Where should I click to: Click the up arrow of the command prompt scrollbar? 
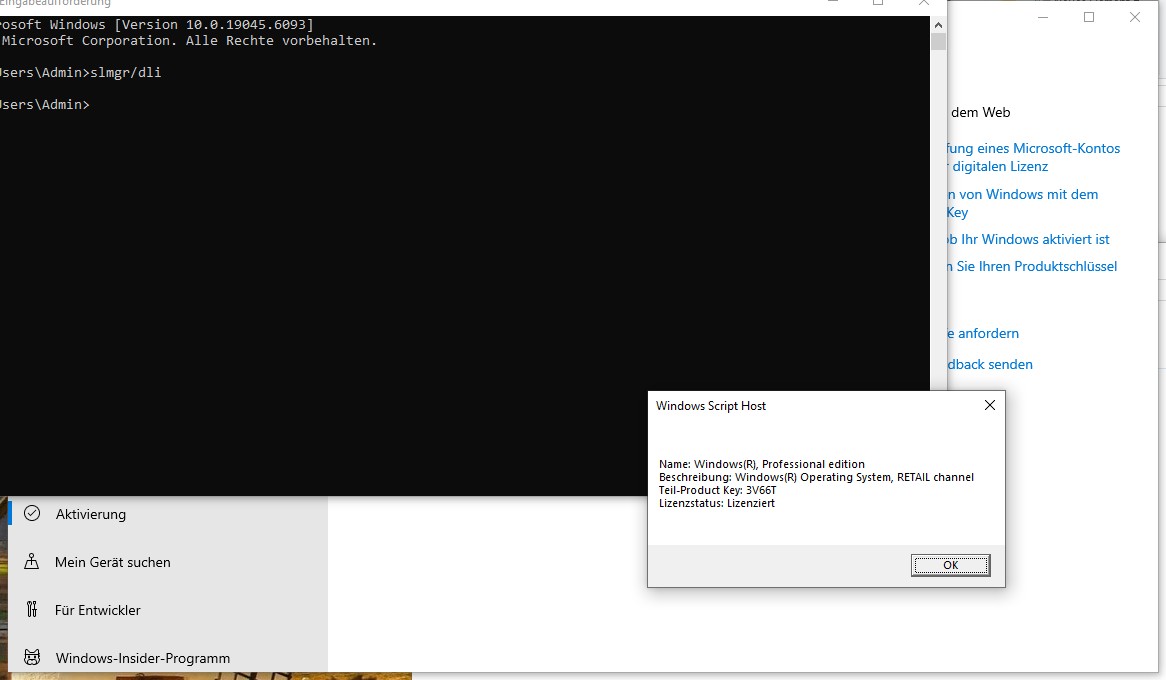(x=938, y=25)
